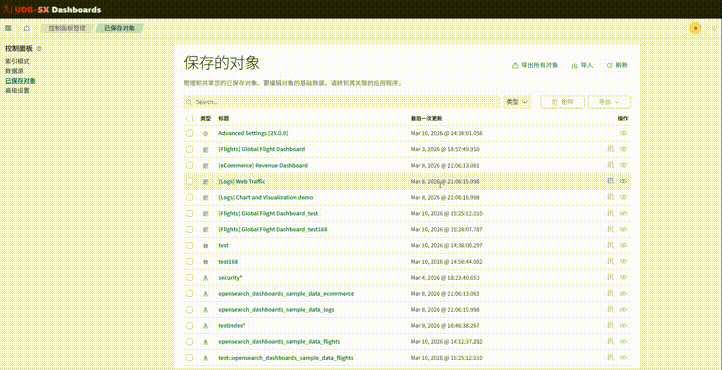This screenshot has width=722, height=370.
Task: Check the Global Flight Dashboard_test168 row
Action: point(189,229)
